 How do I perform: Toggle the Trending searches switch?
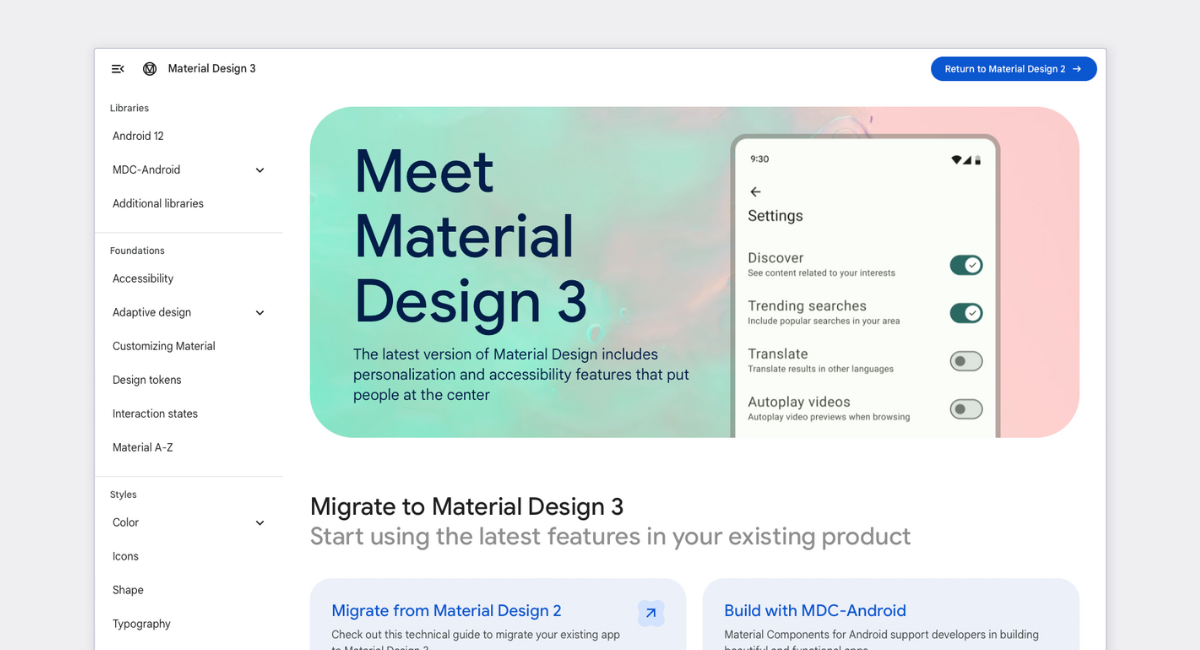point(966,313)
